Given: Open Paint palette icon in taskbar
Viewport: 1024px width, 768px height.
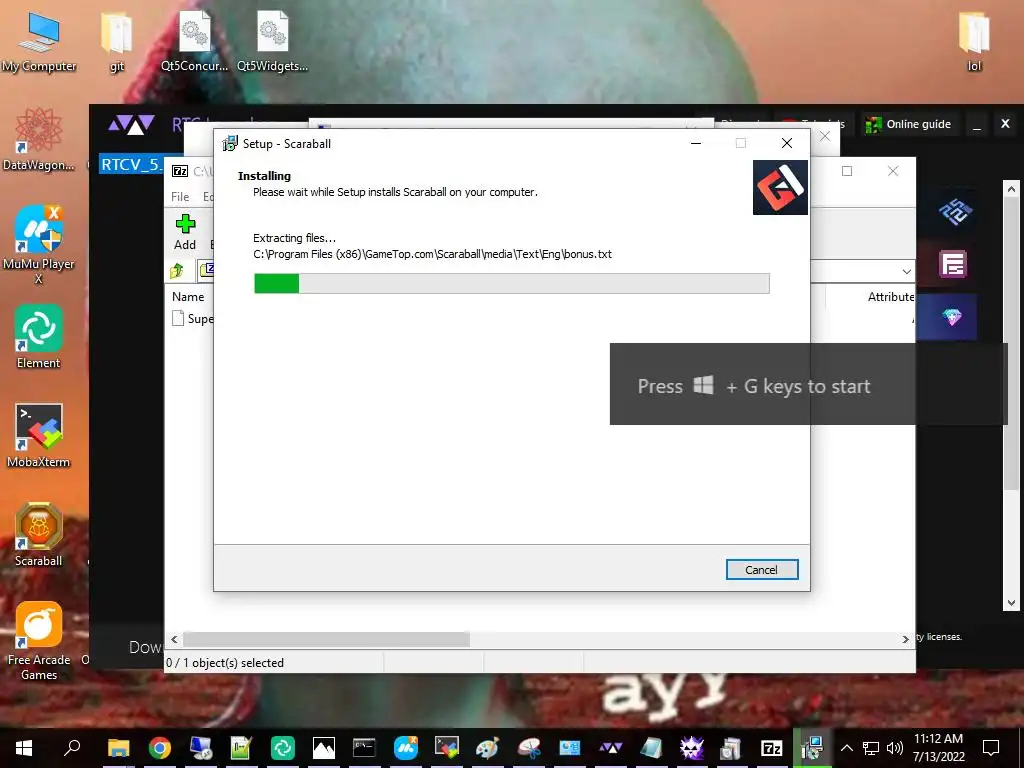Looking at the screenshot, I should [x=487, y=748].
